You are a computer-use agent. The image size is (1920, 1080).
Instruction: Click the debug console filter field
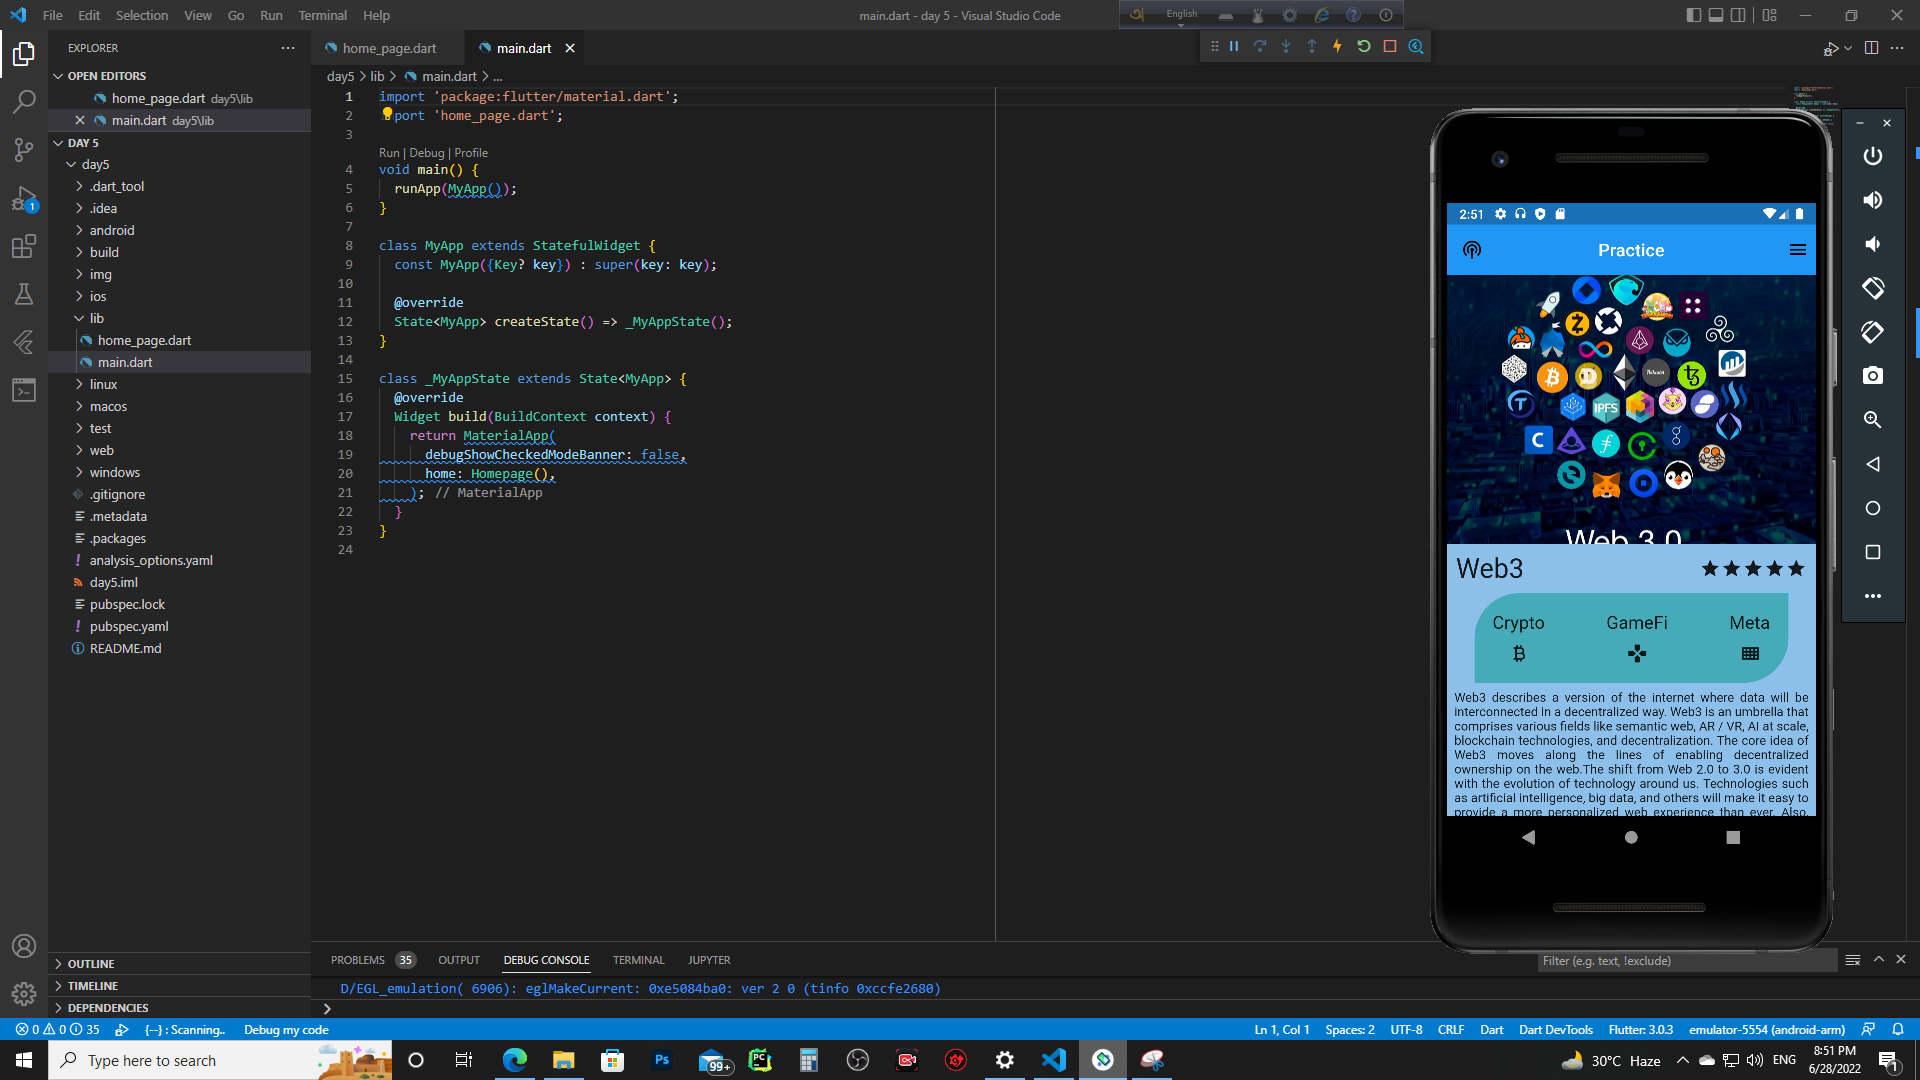click(1685, 961)
